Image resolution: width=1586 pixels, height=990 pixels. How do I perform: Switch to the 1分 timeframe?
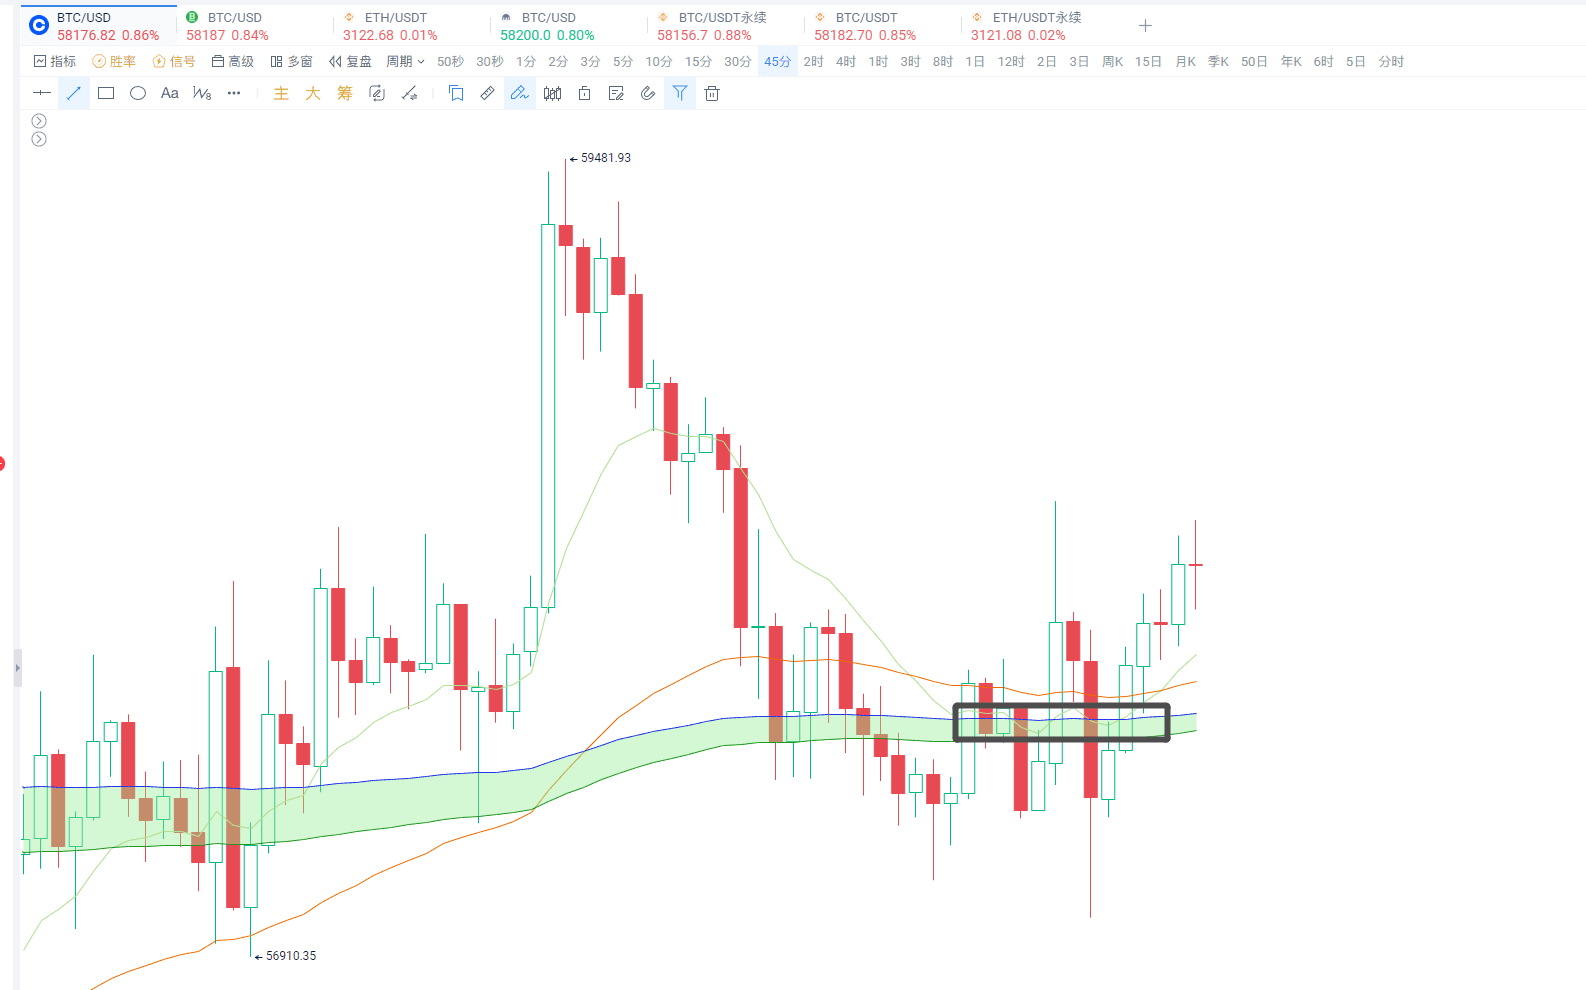(526, 61)
